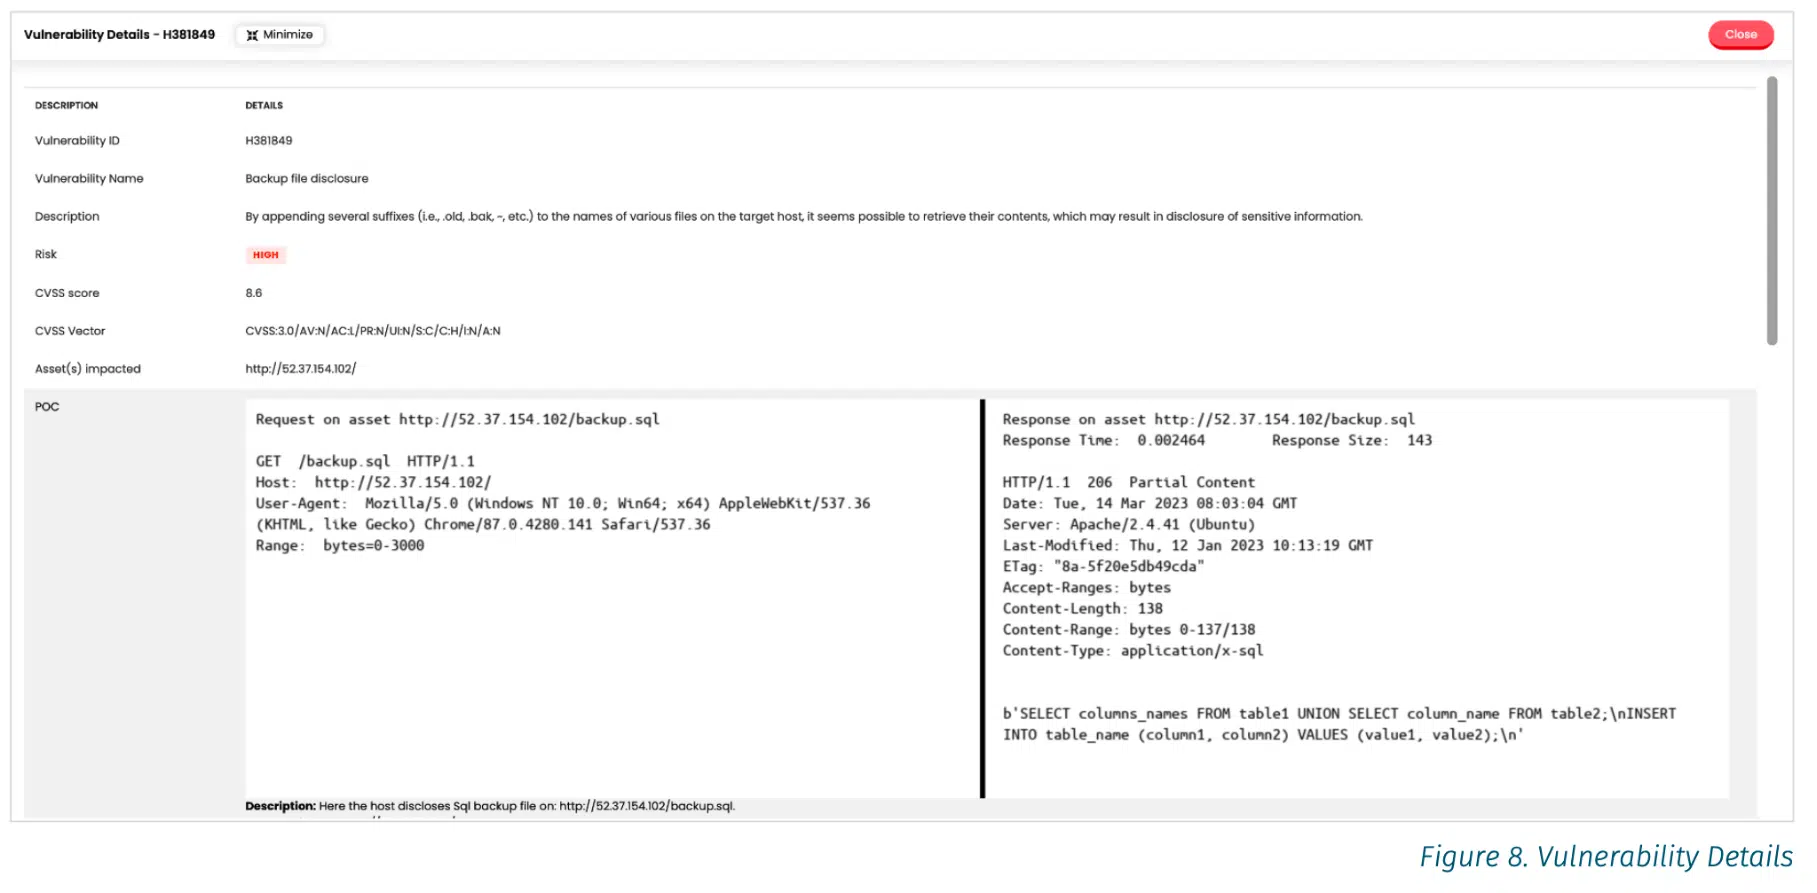The image size is (1817, 893).
Task: Click the 'Risk' row label
Action: [x=46, y=255]
